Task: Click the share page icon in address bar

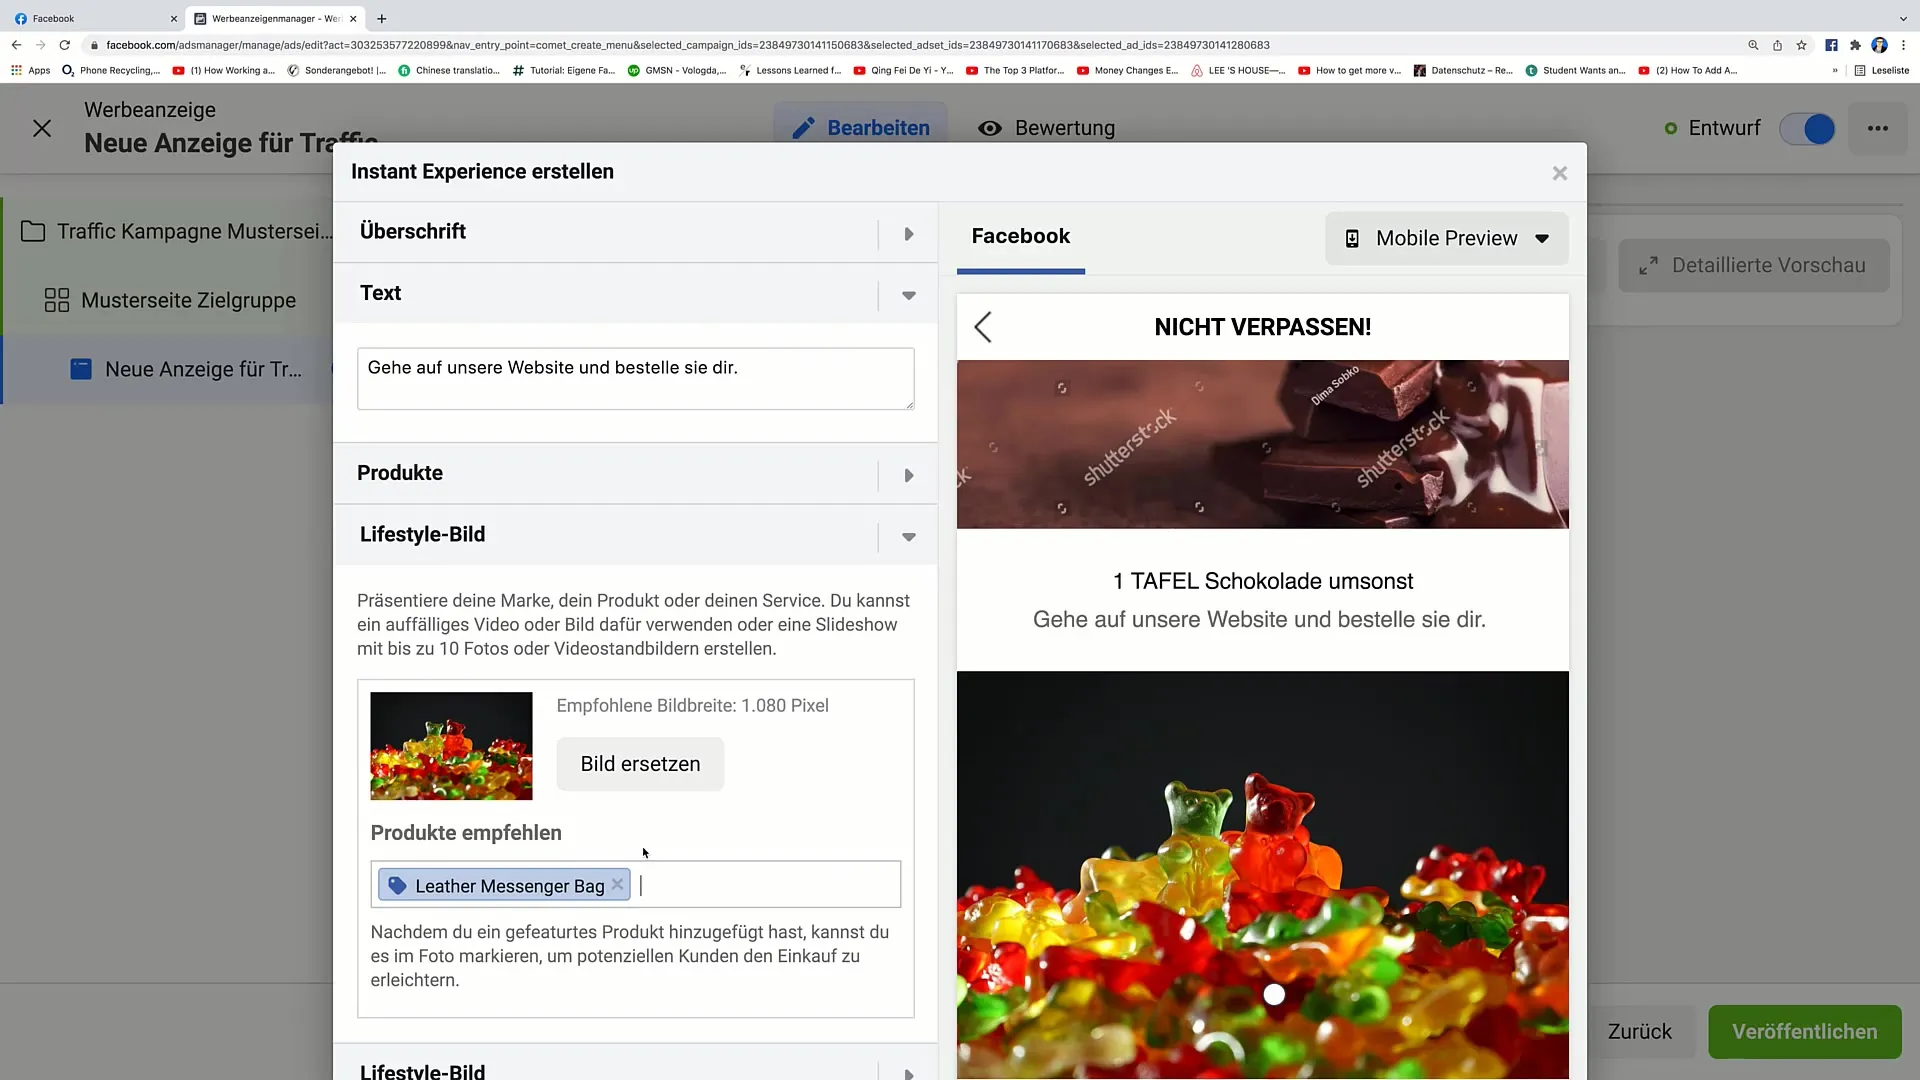Action: pos(1777,45)
